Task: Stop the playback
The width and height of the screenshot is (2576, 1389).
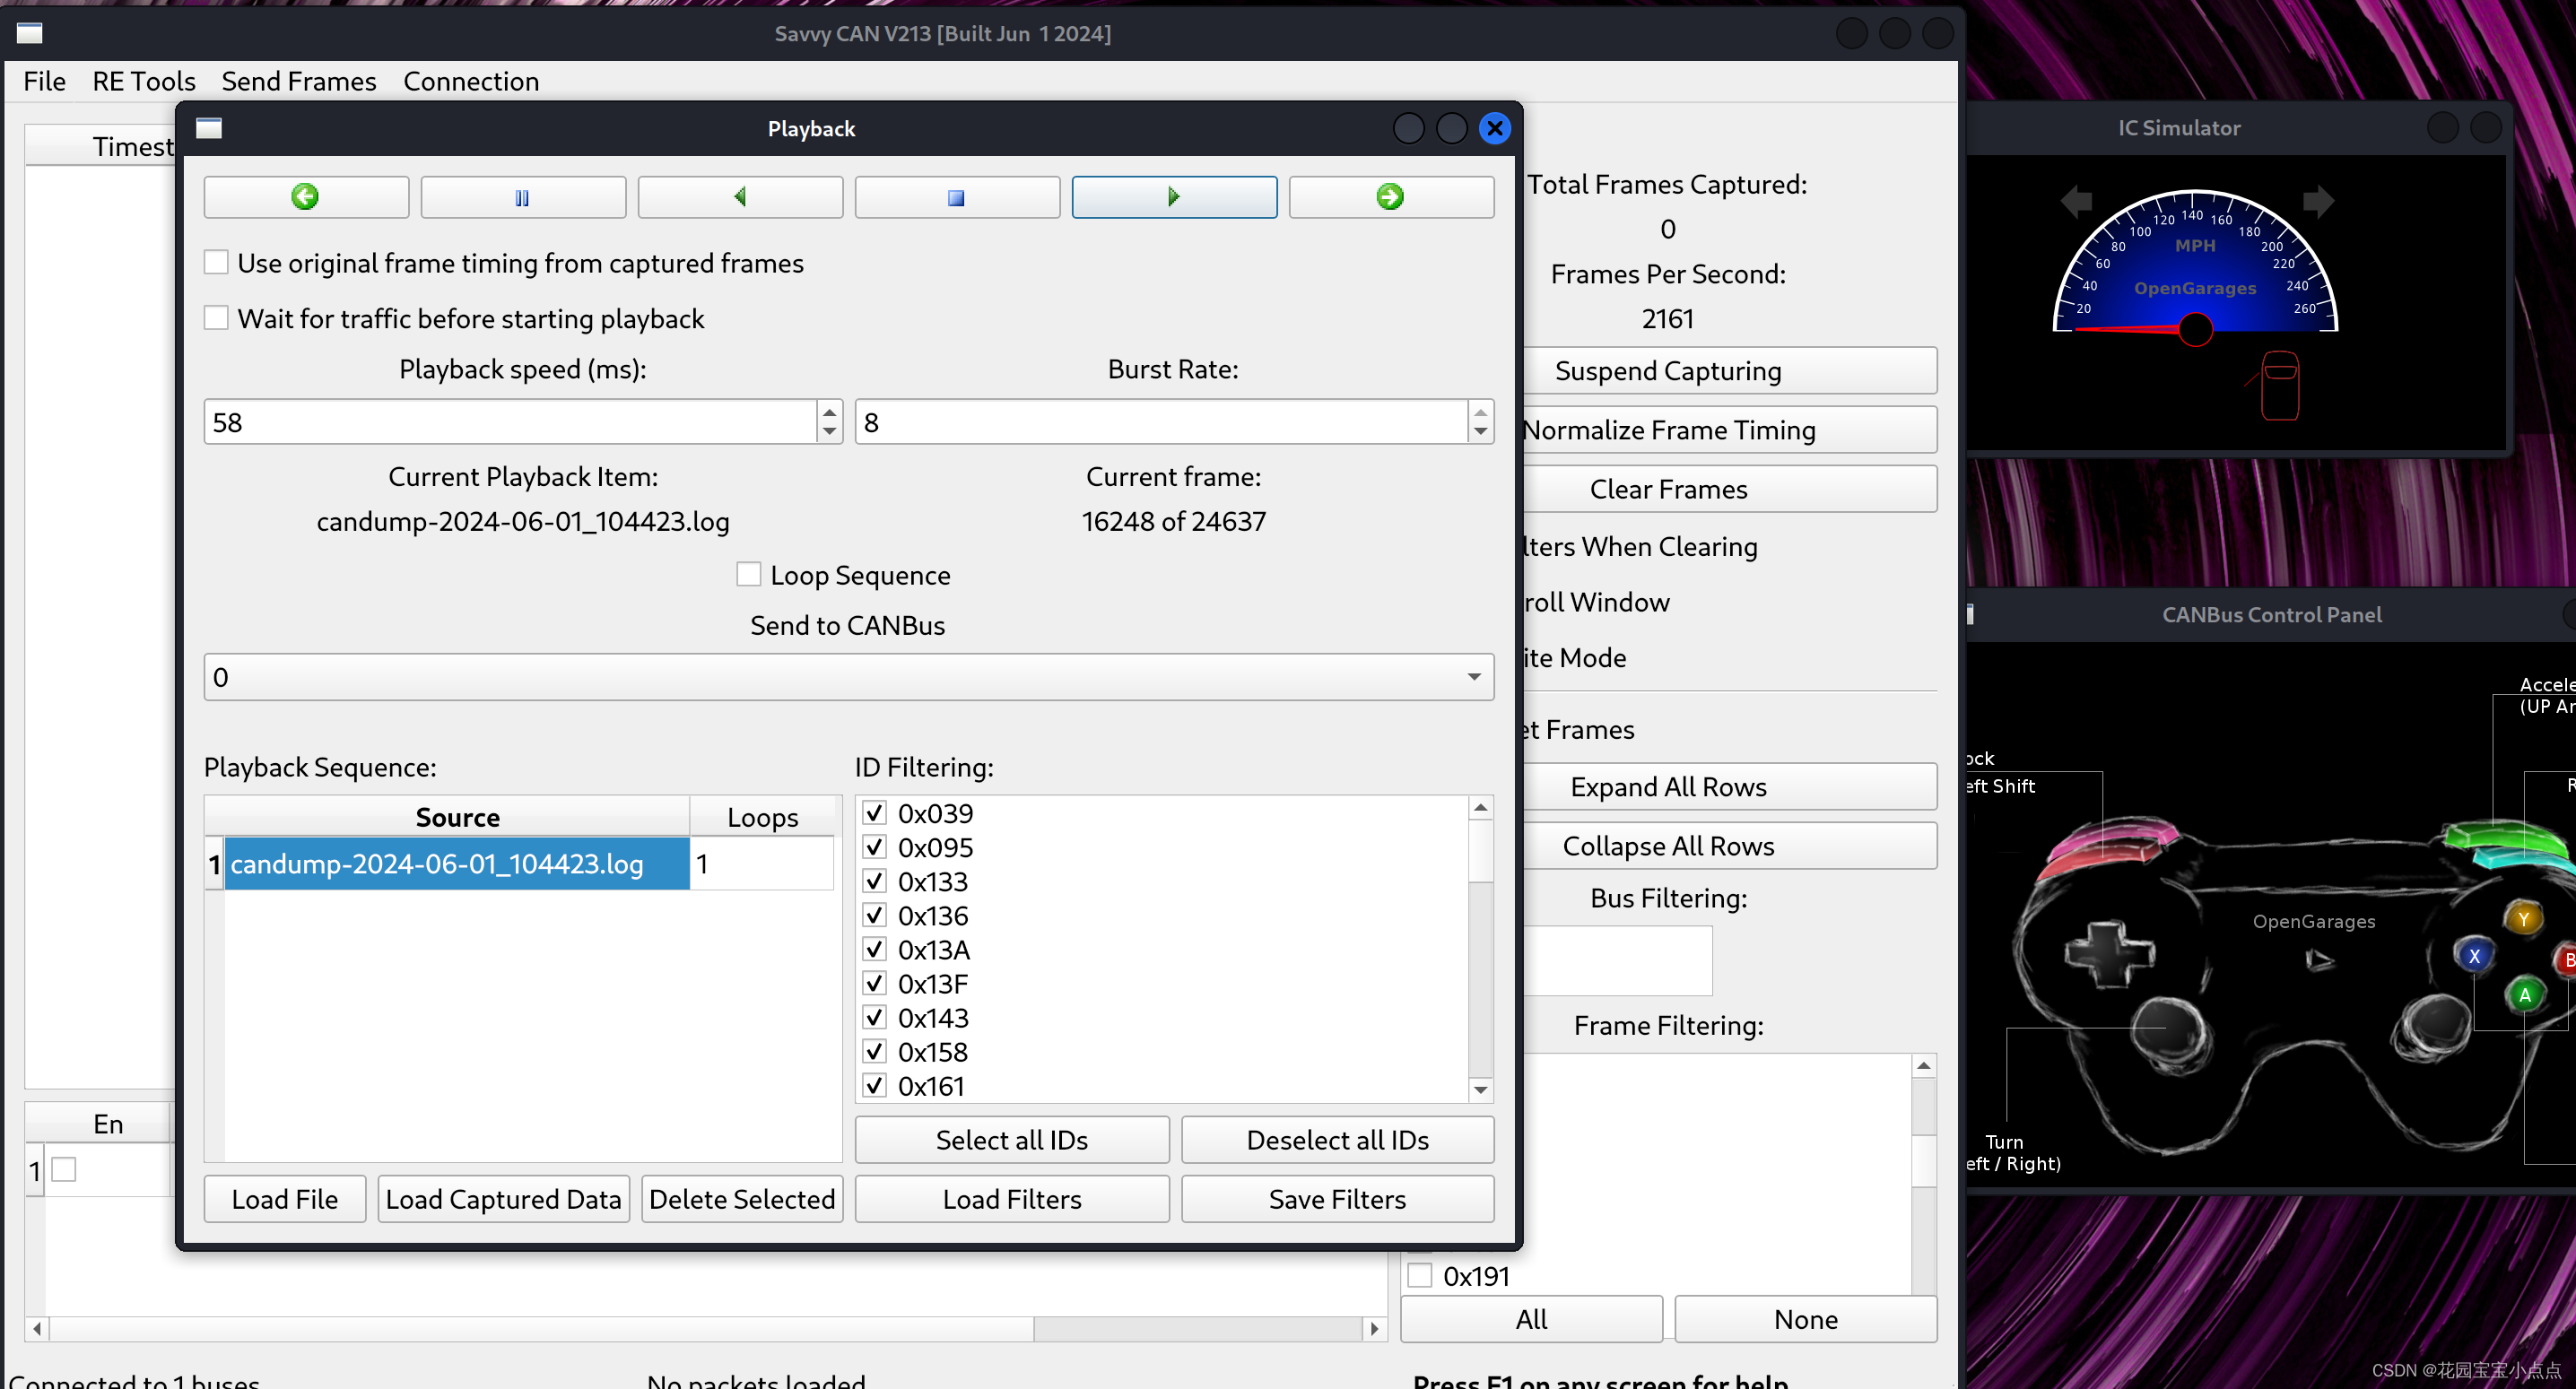Action: point(957,197)
